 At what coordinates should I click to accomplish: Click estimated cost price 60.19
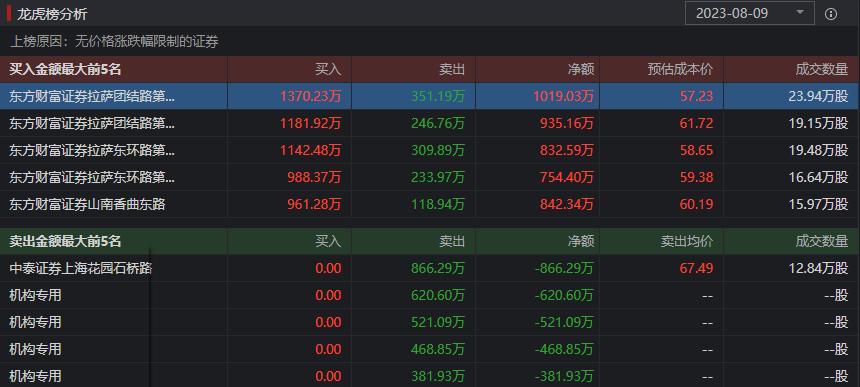[697, 204]
